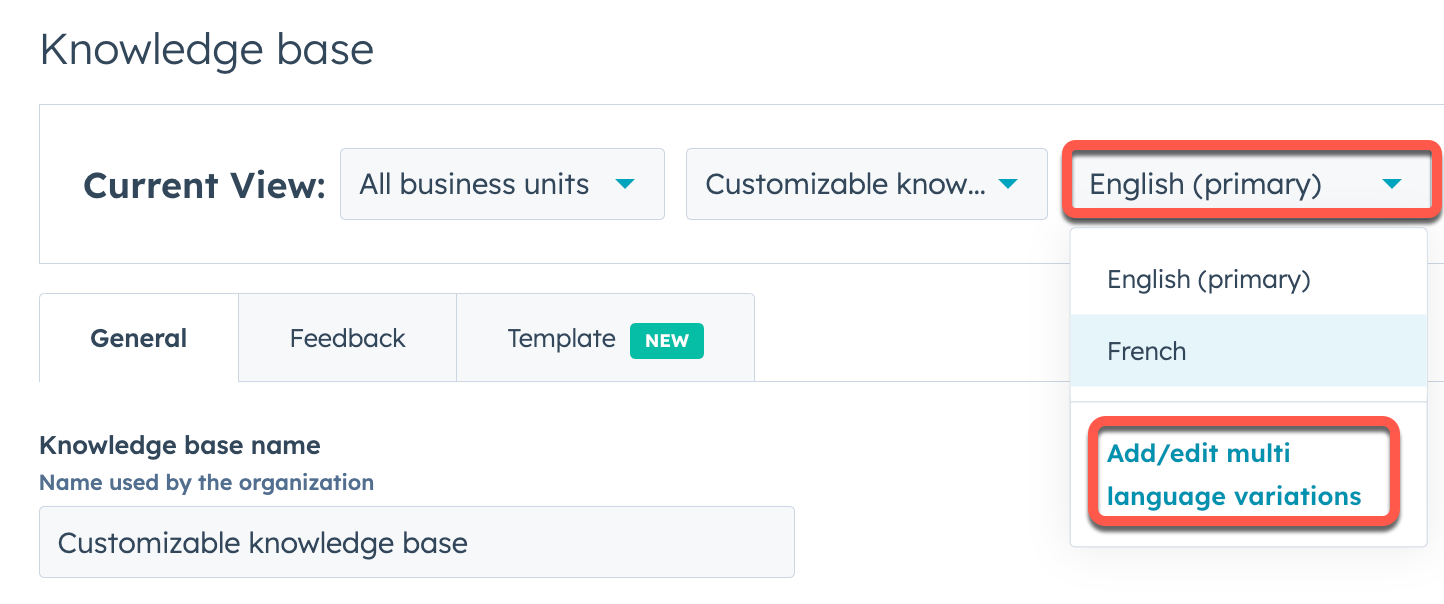This screenshot has height=604, width=1444.
Task: Select the General tab
Action: (x=138, y=338)
